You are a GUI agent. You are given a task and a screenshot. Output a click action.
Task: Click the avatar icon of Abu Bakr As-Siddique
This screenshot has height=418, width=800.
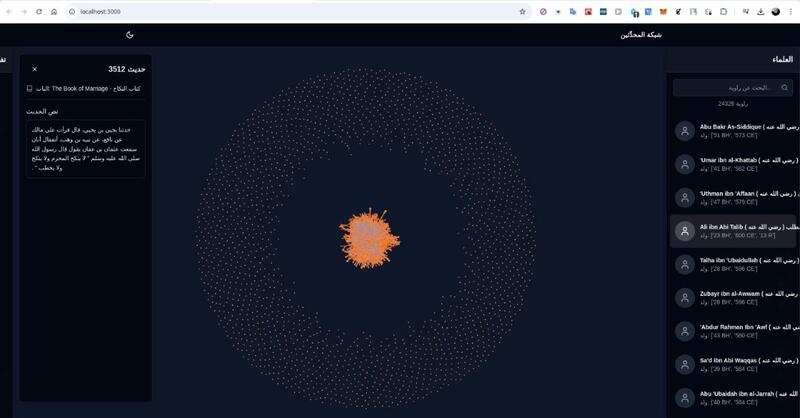pos(684,132)
